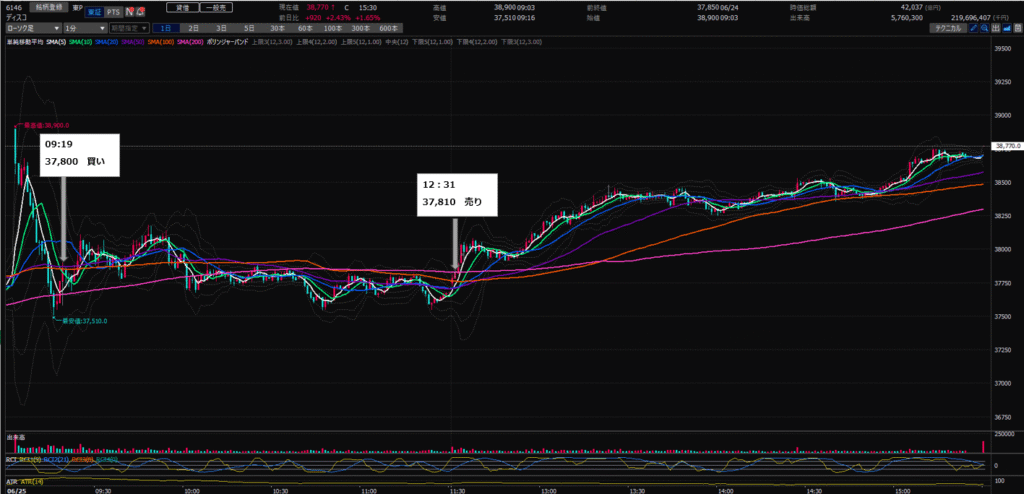Screen dimensions: 1024x494
Task: Click the green SMA(10) legend label
Action: click(x=79, y=42)
